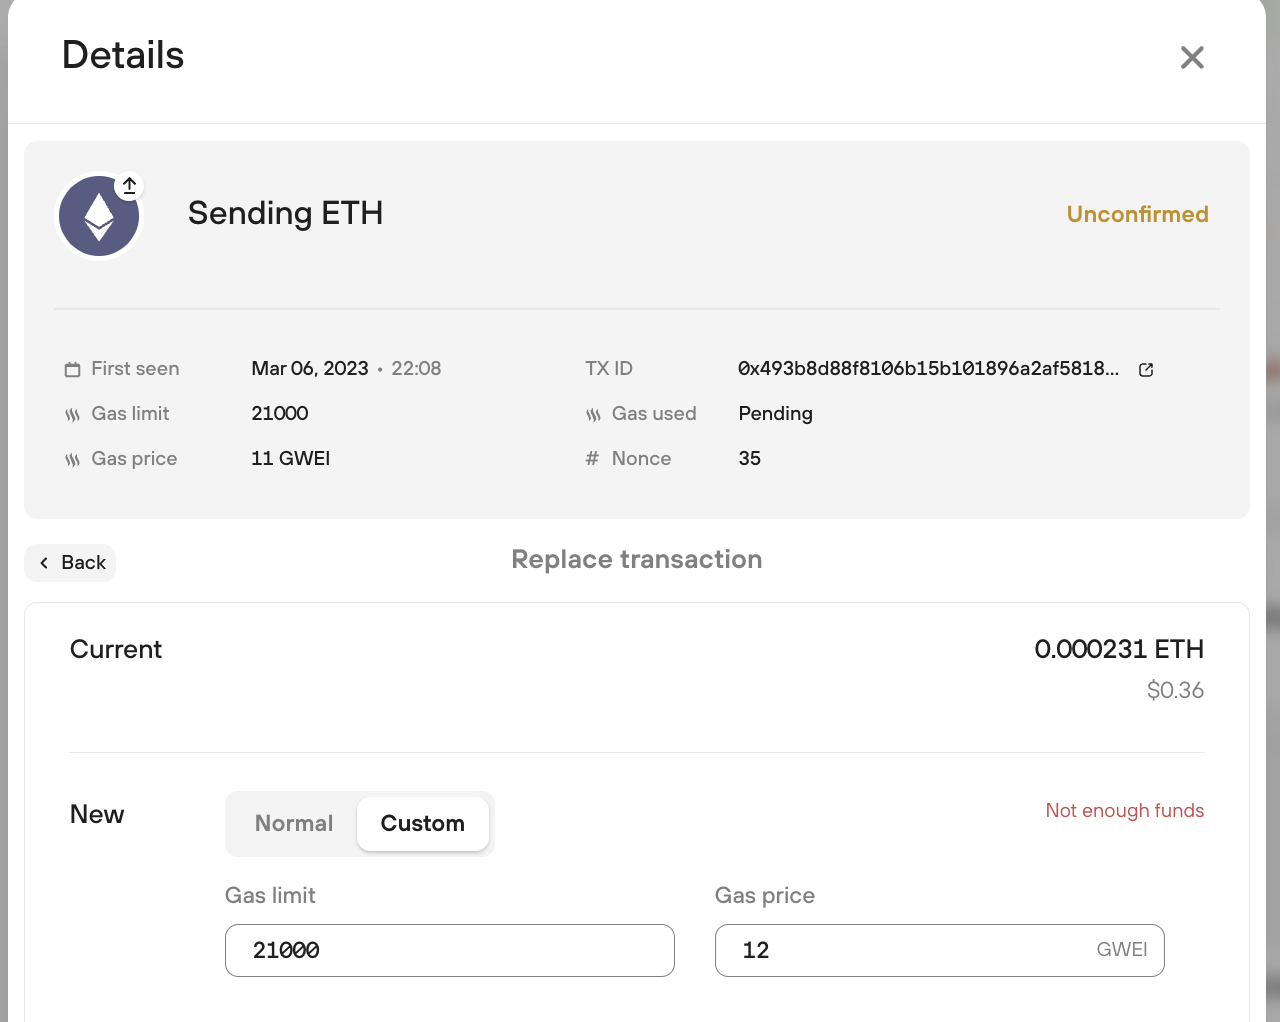
Task: Click the Not enough funds warning
Action: click(x=1124, y=811)
